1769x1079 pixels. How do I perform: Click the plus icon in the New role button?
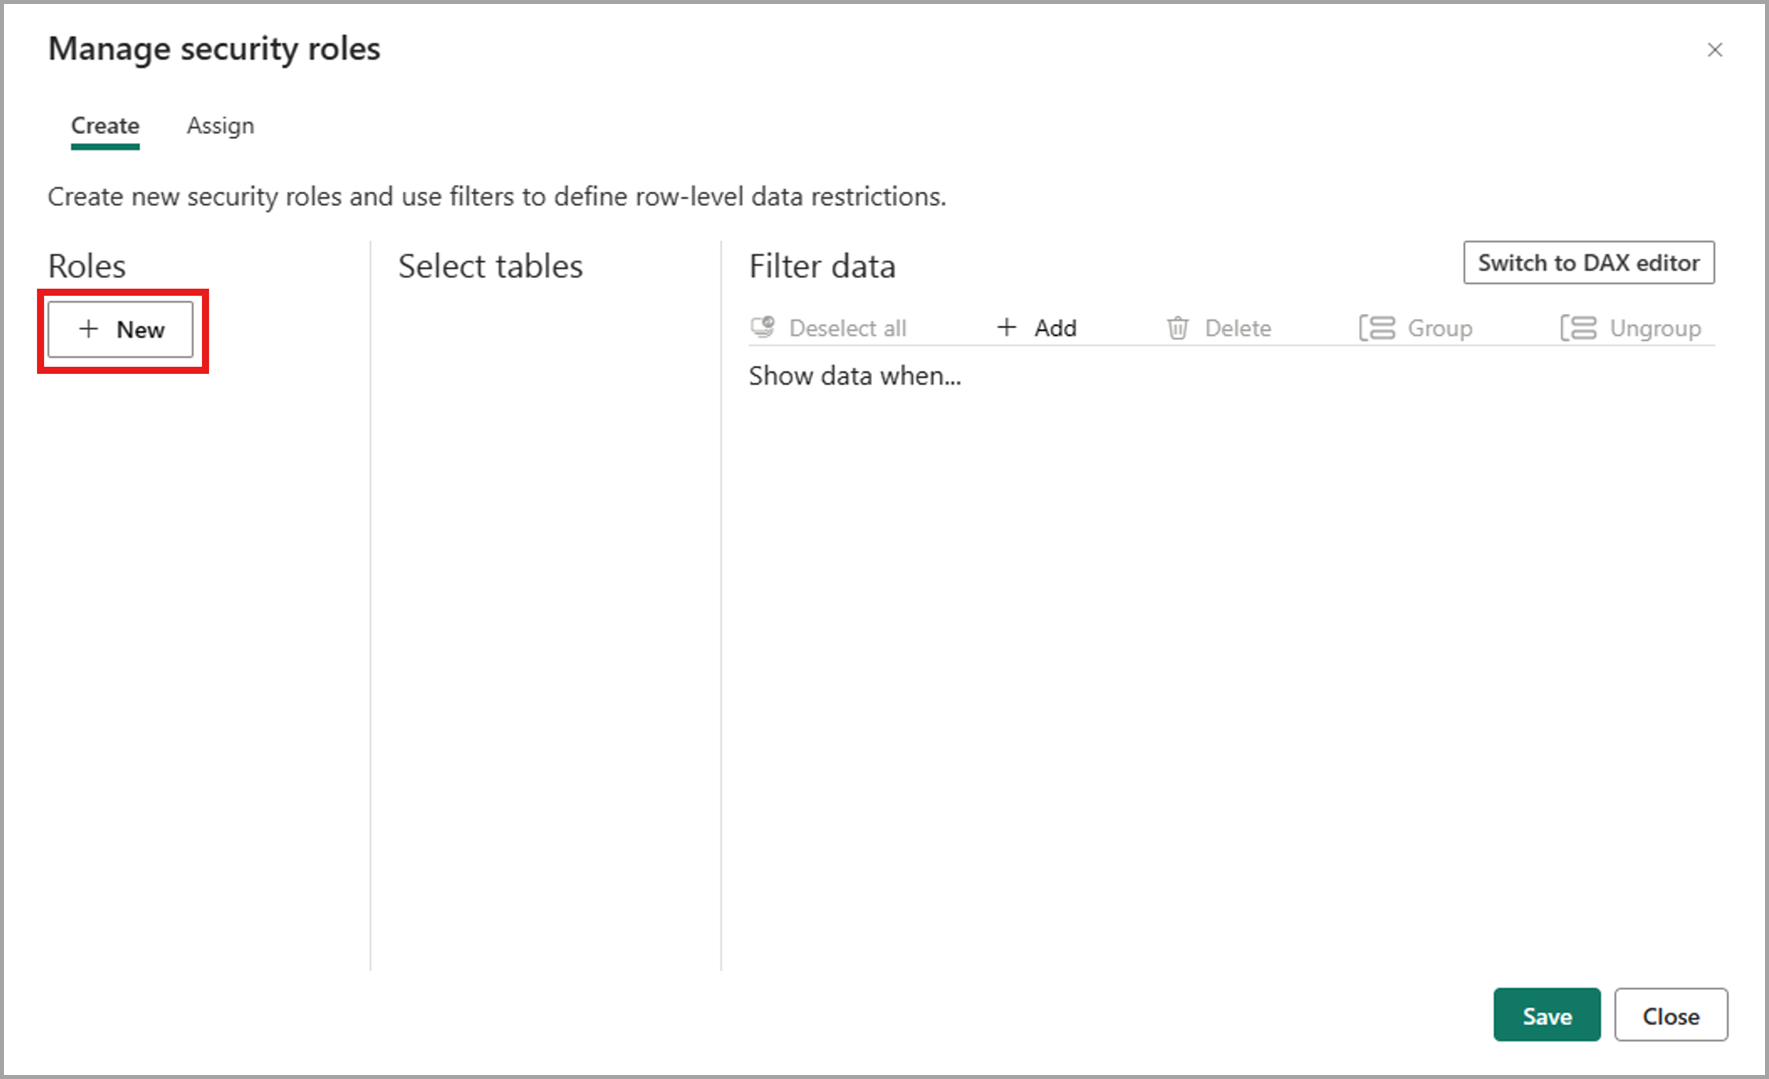(89, 329)
